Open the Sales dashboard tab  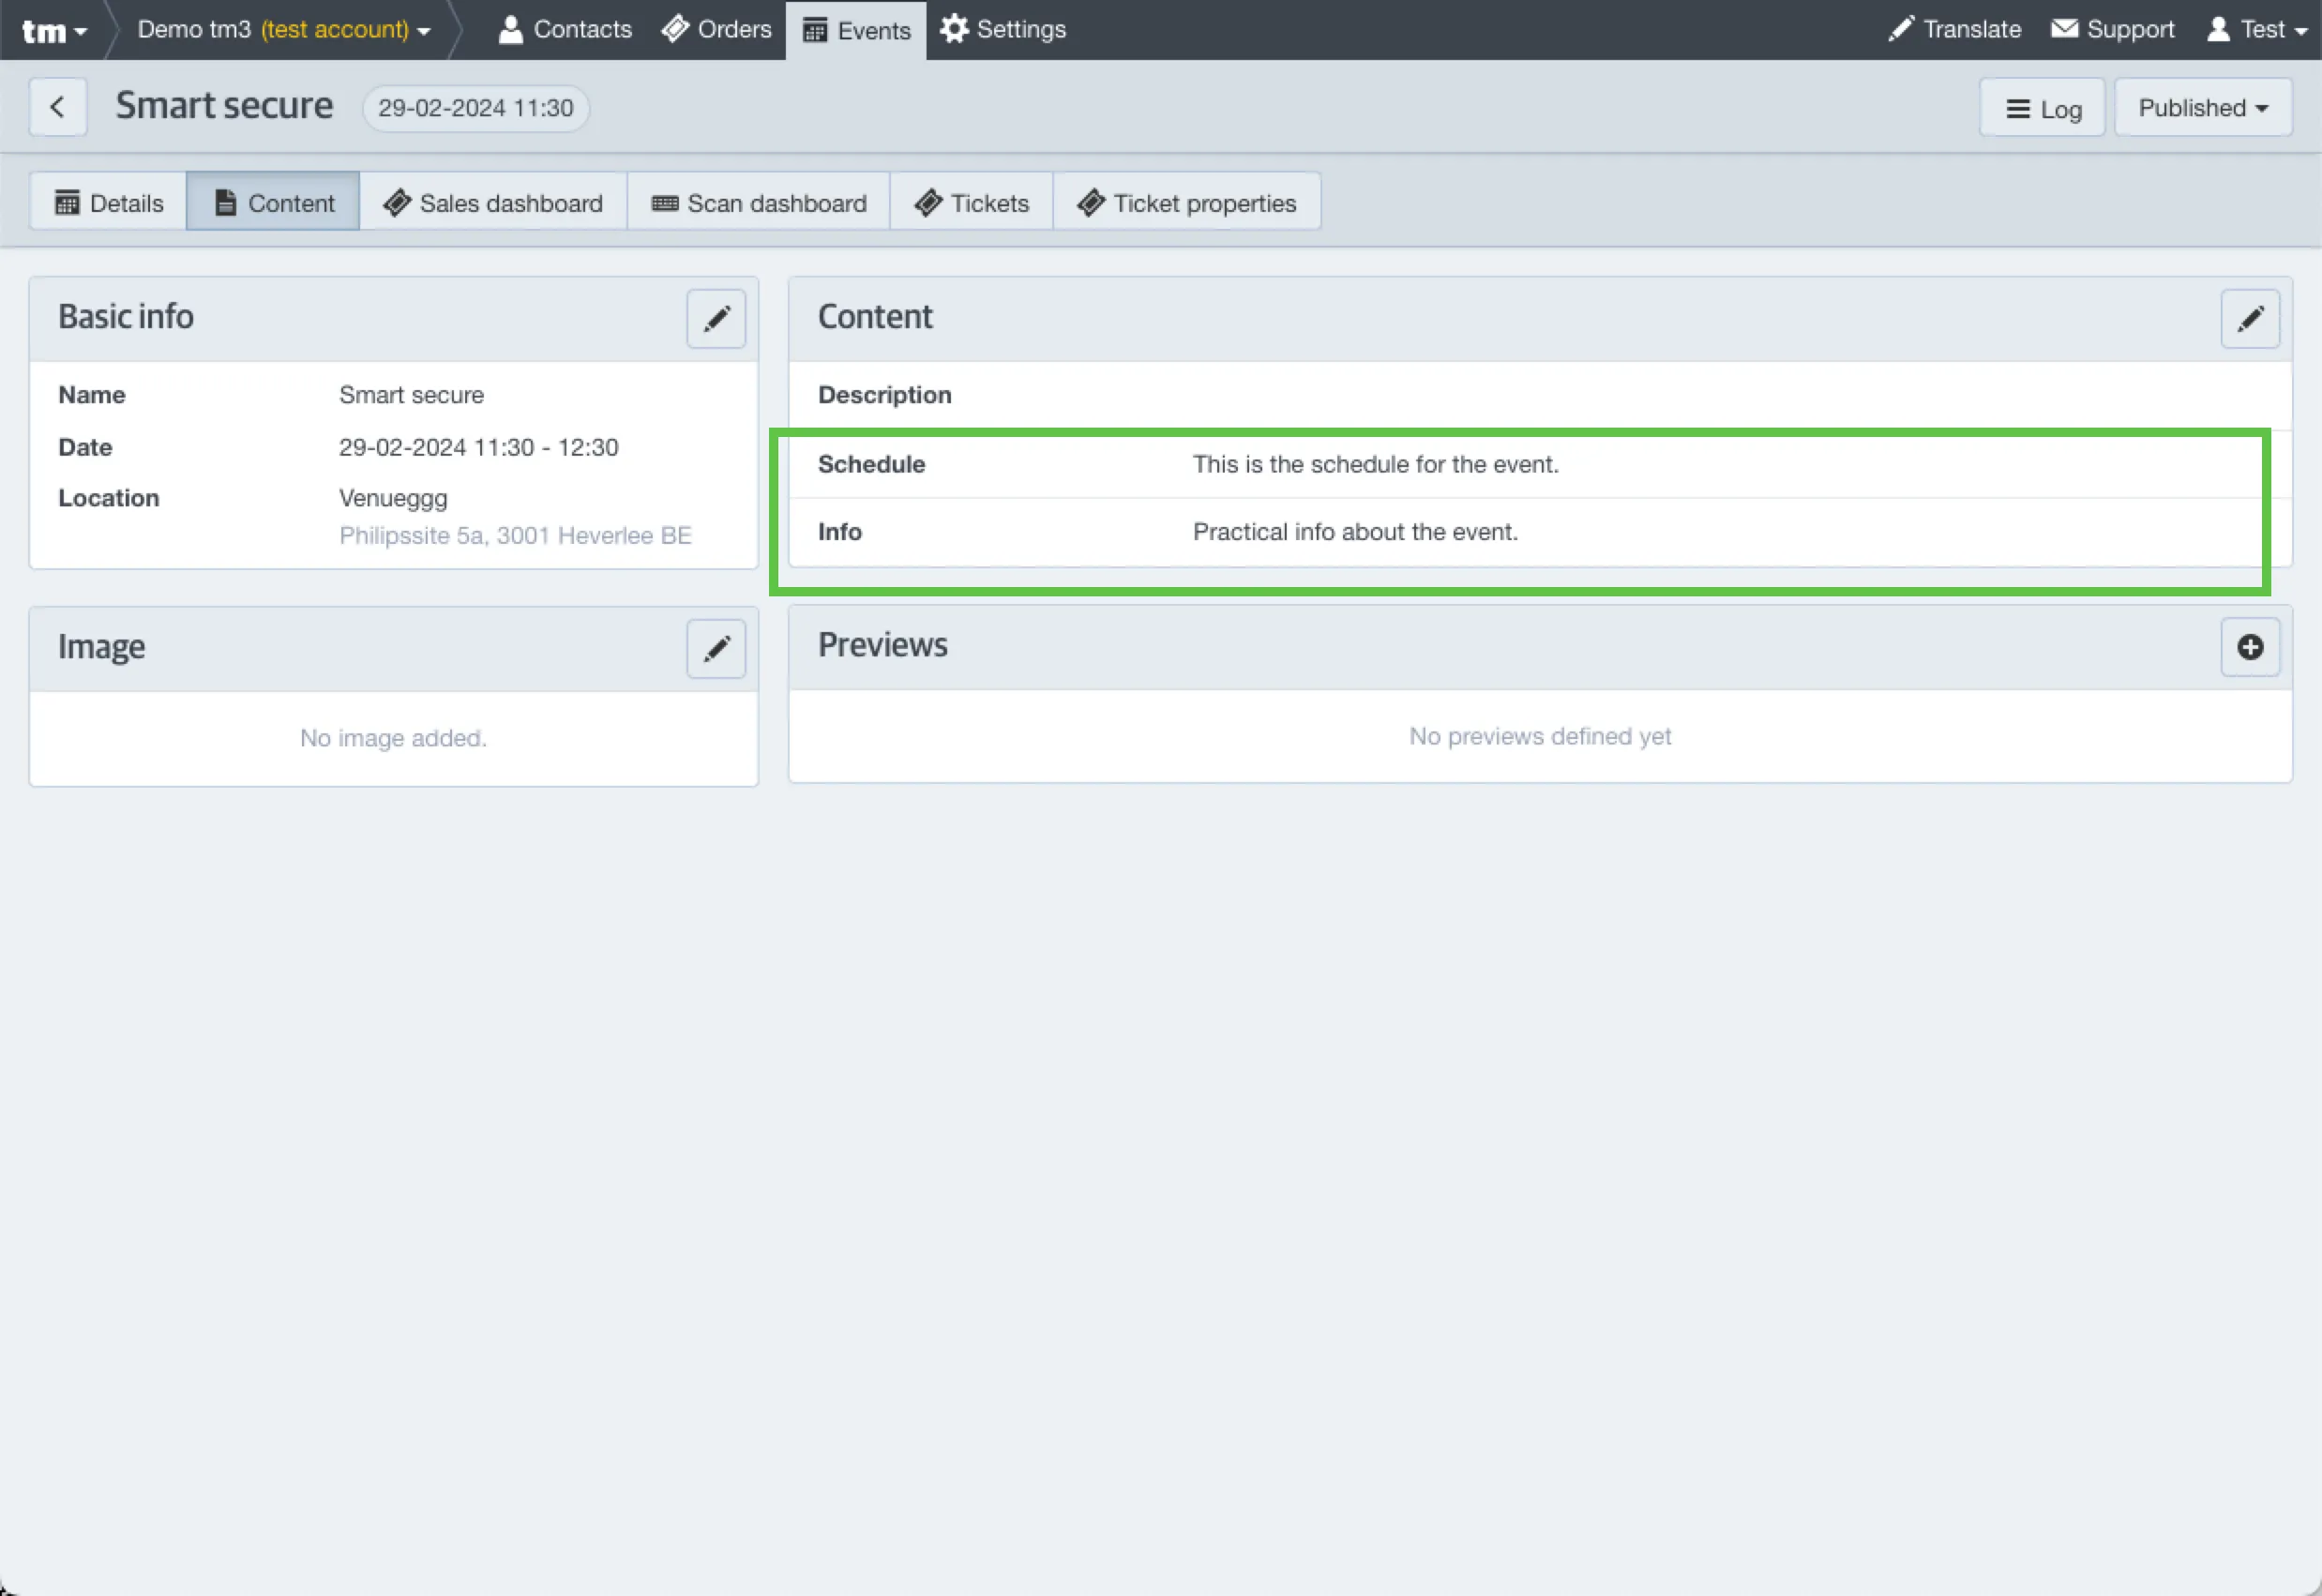click(x=493, y=203)
